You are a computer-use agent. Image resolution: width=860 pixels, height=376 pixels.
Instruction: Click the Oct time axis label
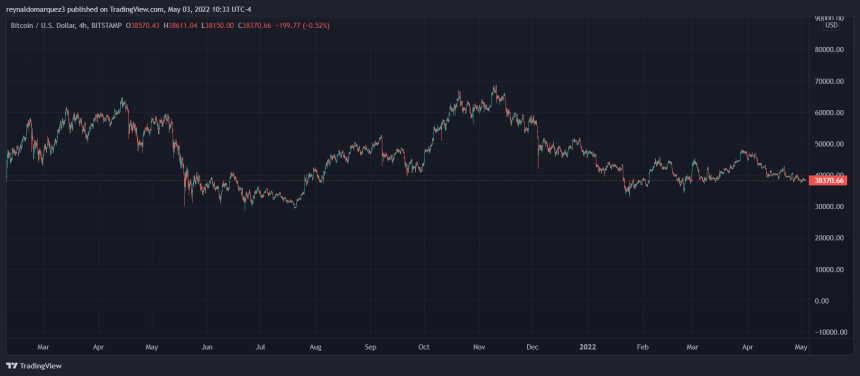point(423,347)
